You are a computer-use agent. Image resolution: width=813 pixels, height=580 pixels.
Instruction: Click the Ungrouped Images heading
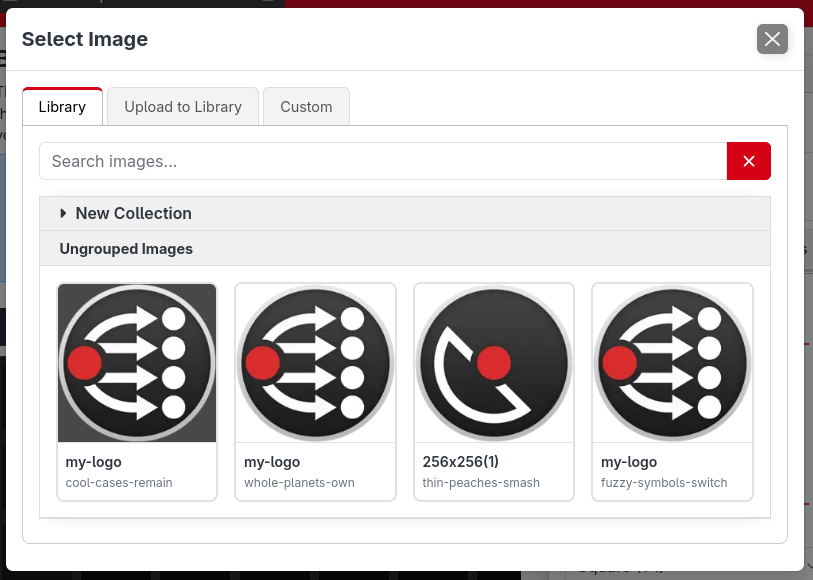tap(126, 249)
